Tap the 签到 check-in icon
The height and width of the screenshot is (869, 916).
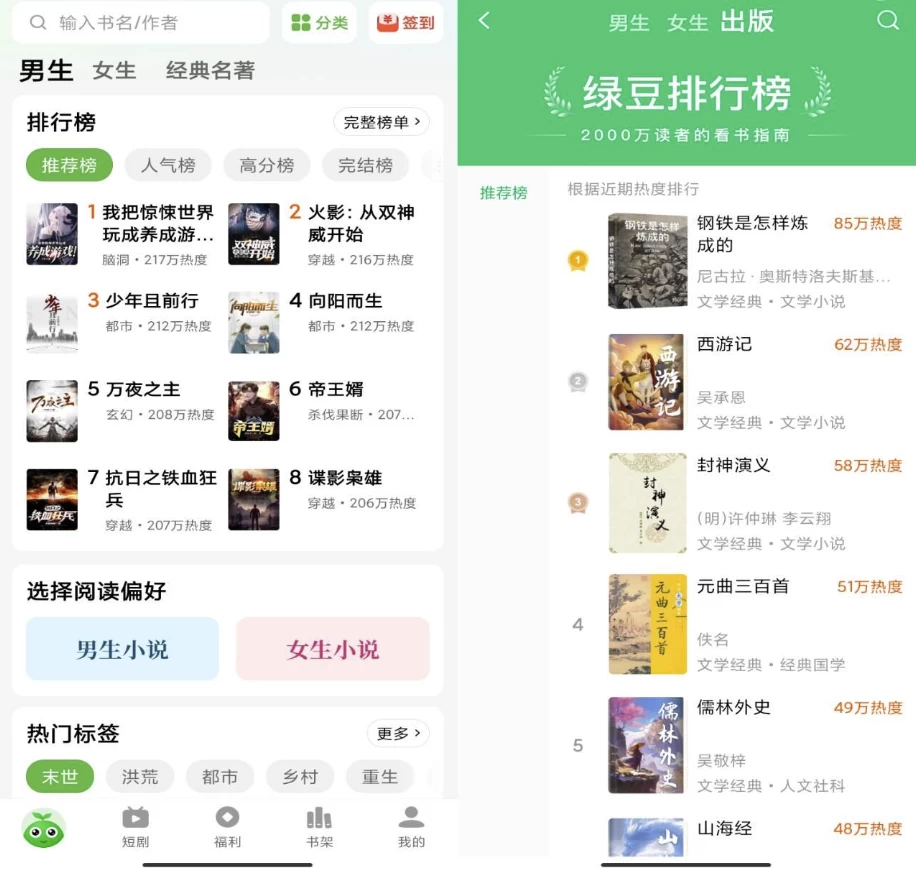(x=387, y=23)
